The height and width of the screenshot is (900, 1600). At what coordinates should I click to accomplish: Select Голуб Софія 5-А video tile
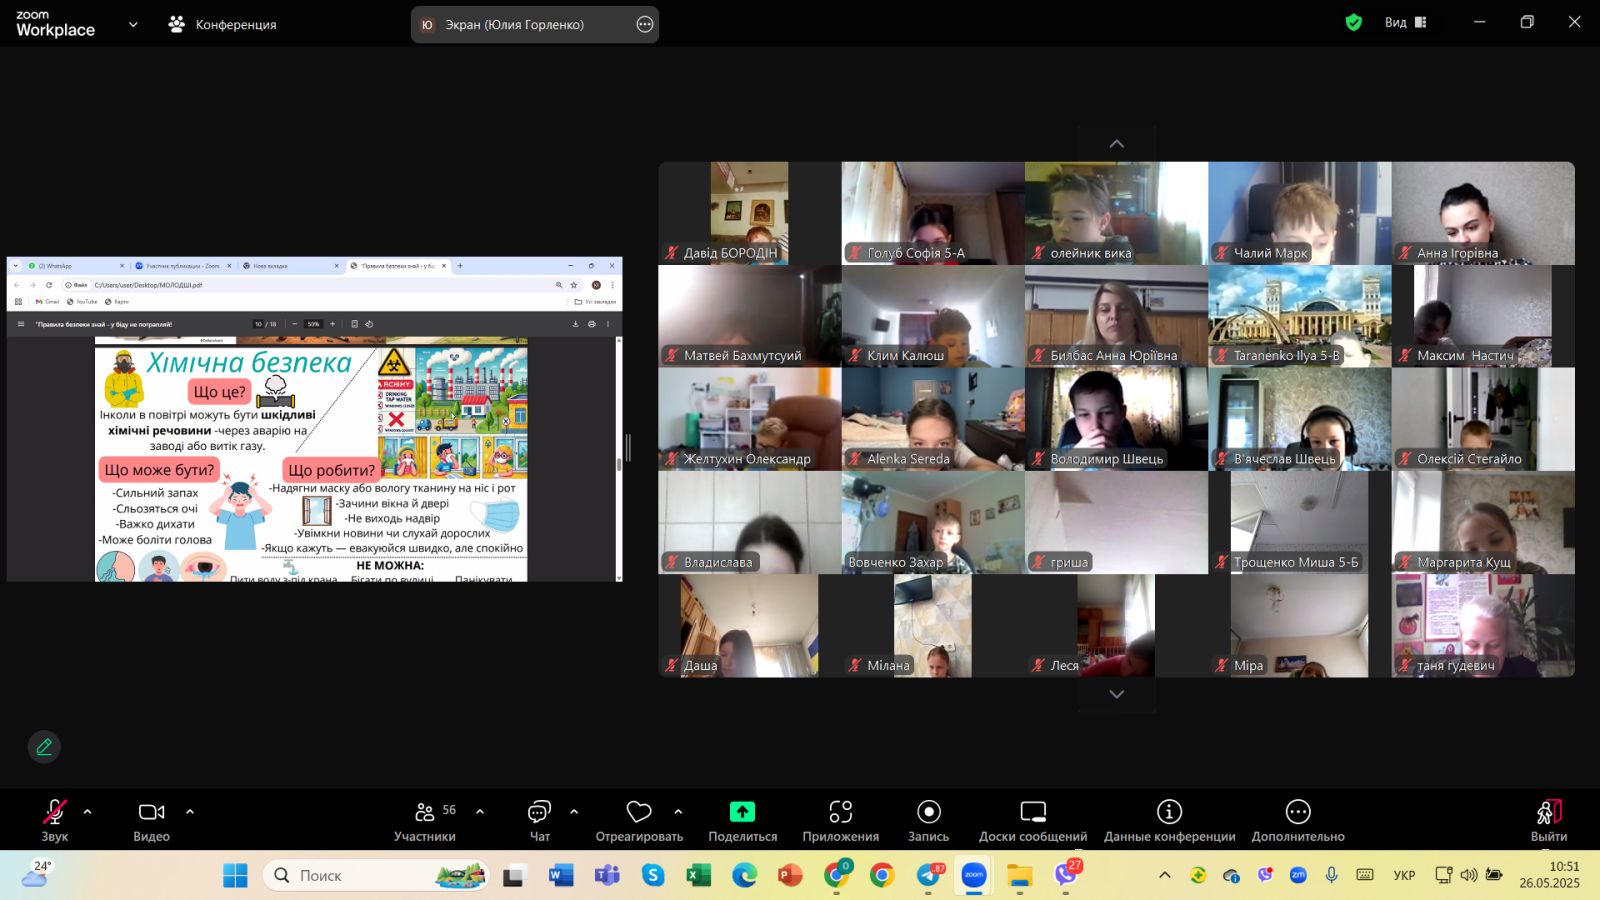point(933,213)
